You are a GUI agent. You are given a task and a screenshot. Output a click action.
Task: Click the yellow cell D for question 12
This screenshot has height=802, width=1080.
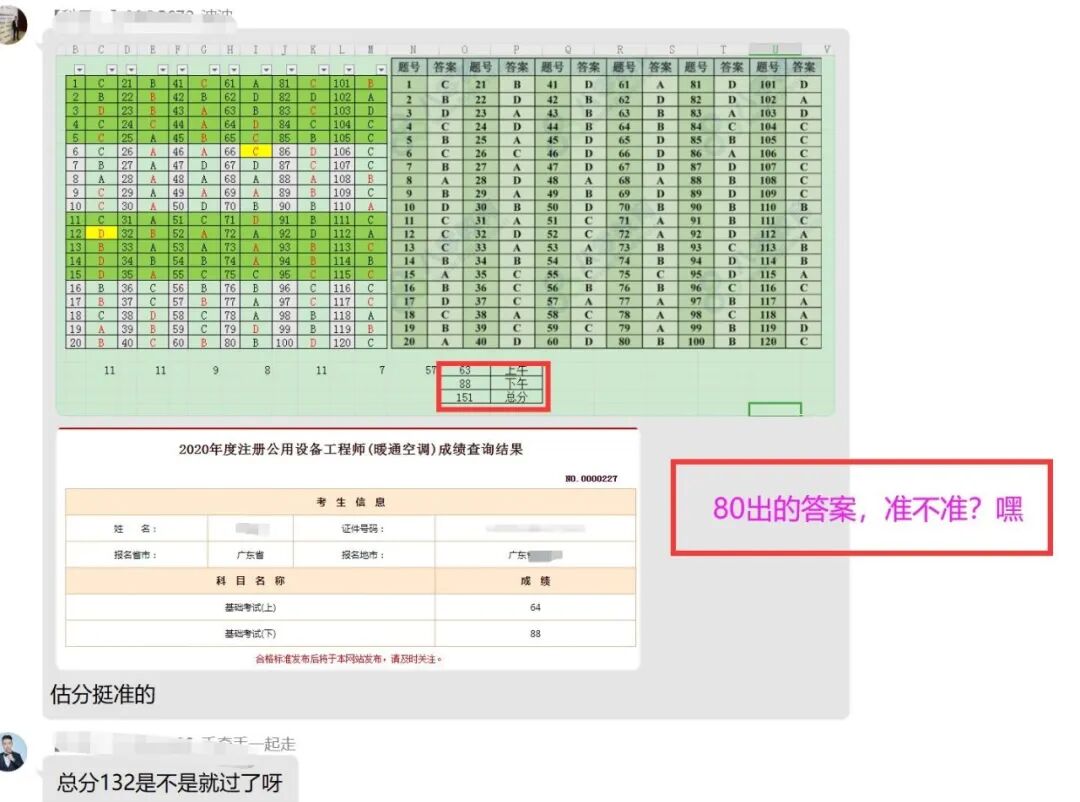pos(101,234)
